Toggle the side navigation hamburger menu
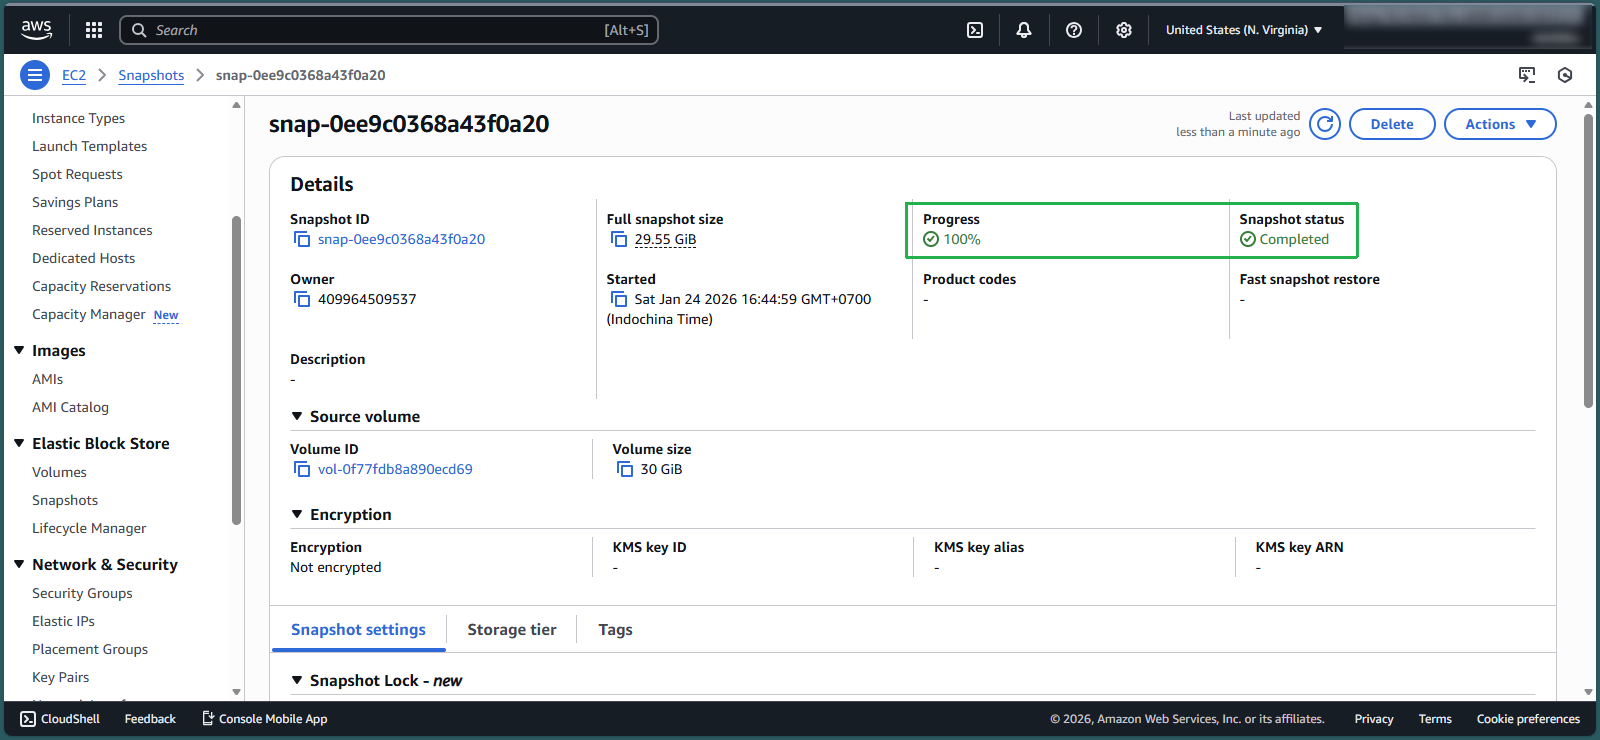 click(x=35, y=75)
